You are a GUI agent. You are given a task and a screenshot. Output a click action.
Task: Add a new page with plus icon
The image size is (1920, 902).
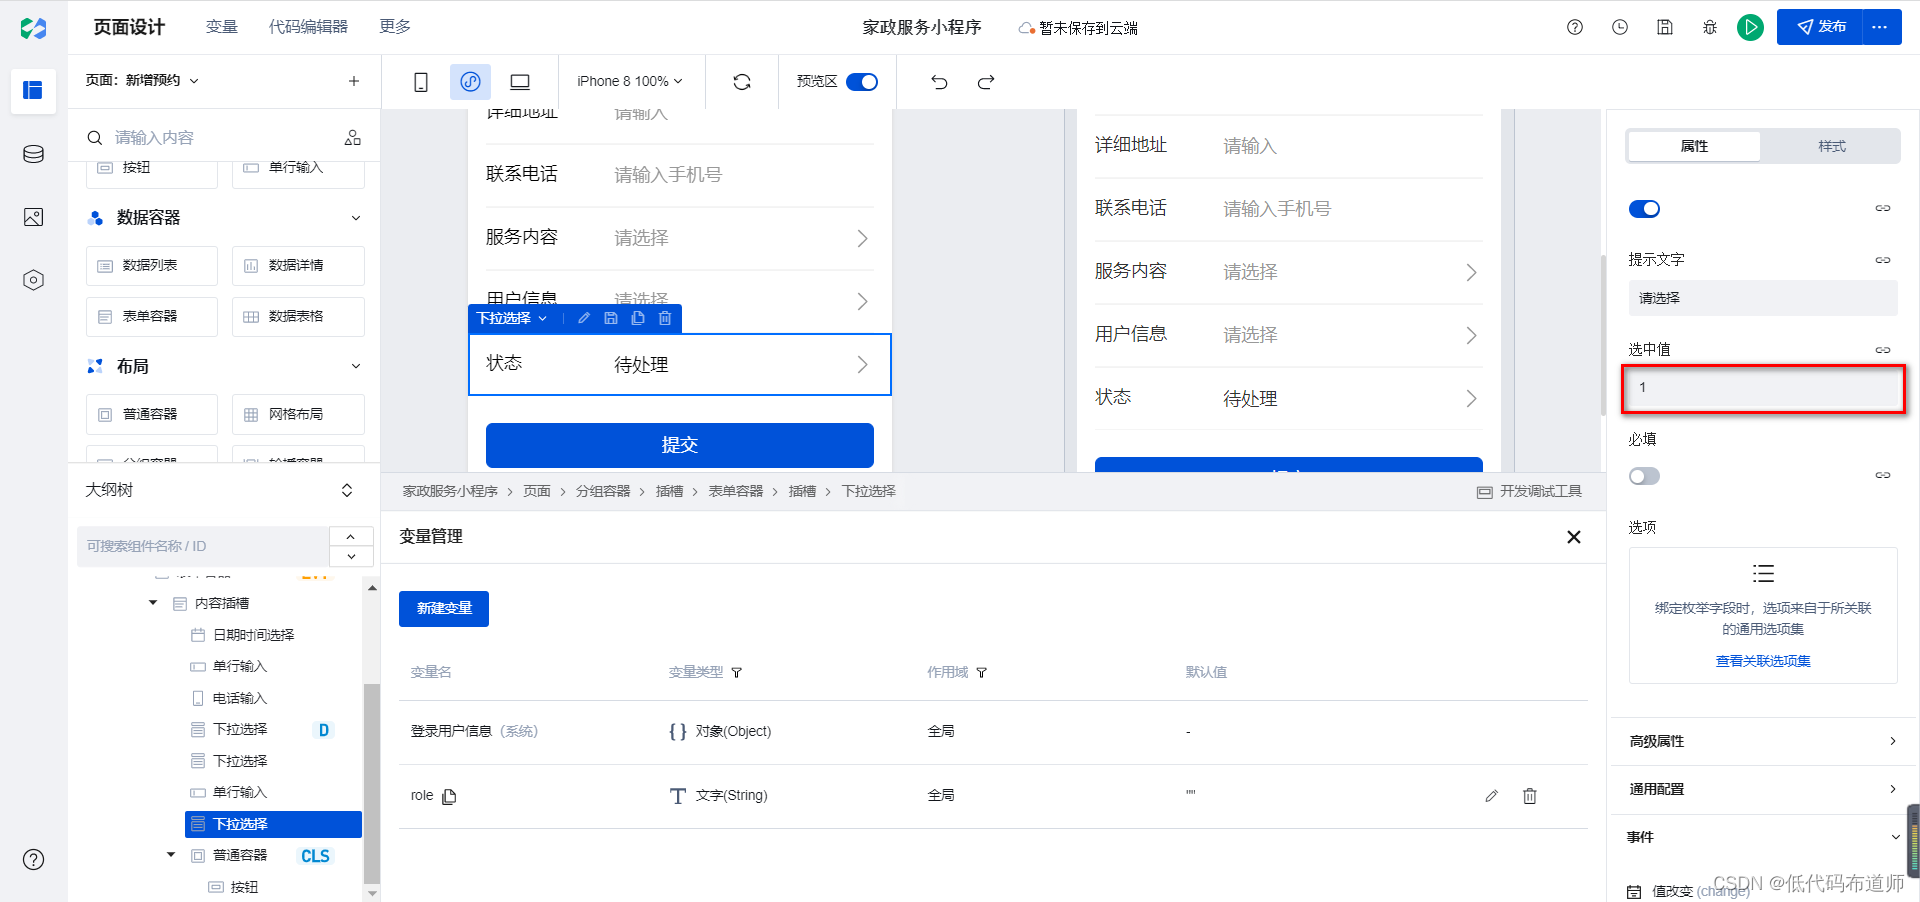354,81
